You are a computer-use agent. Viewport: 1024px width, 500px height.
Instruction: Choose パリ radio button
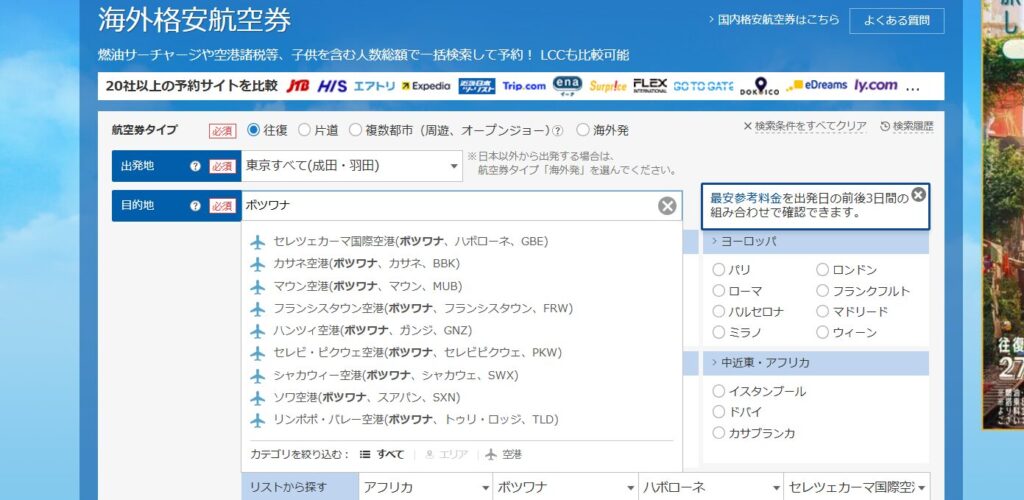[718, 270]
